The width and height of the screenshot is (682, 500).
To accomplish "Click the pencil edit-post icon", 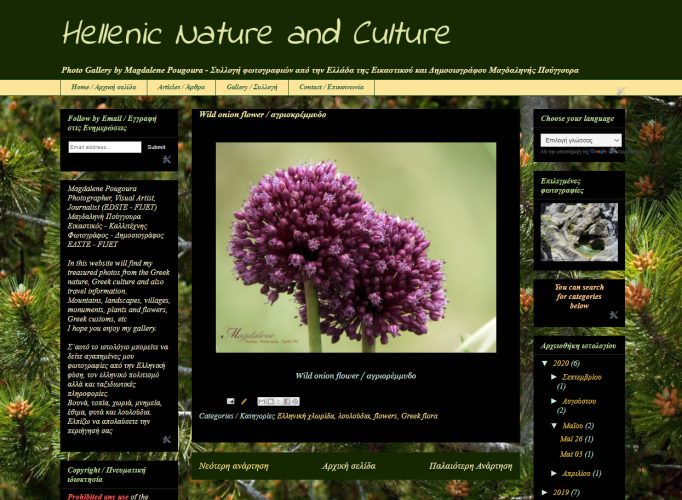I will coord(244,401).
